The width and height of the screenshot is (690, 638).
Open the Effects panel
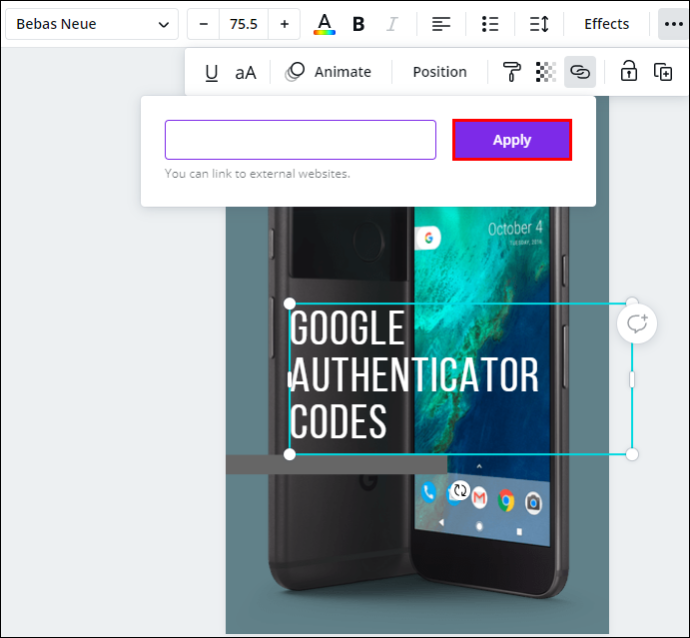pos(606,24)
